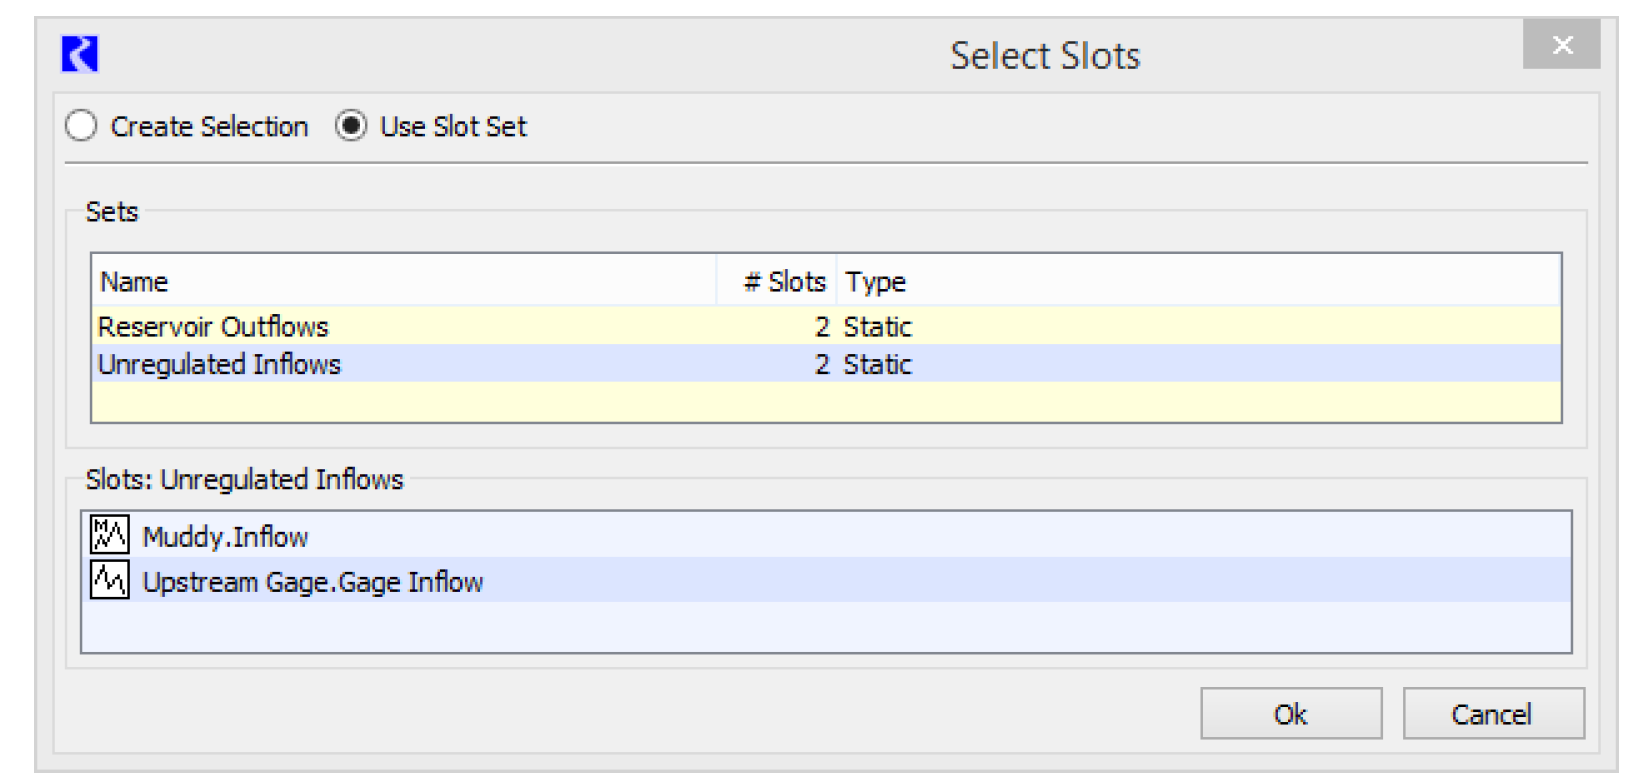Click the Static type of Unregulated Inflows
This screenshot has height=783, width=1629.
pos(877,364)
